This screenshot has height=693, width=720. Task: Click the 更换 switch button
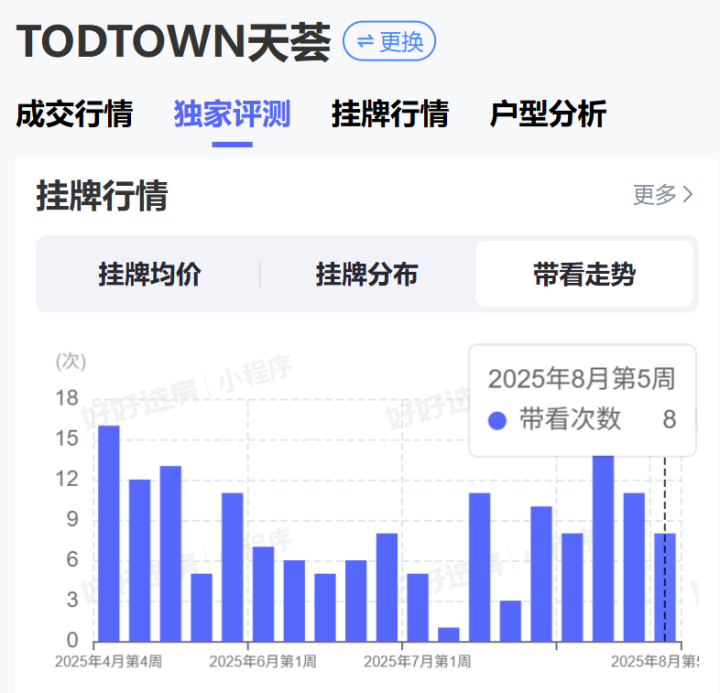[389, 41]
